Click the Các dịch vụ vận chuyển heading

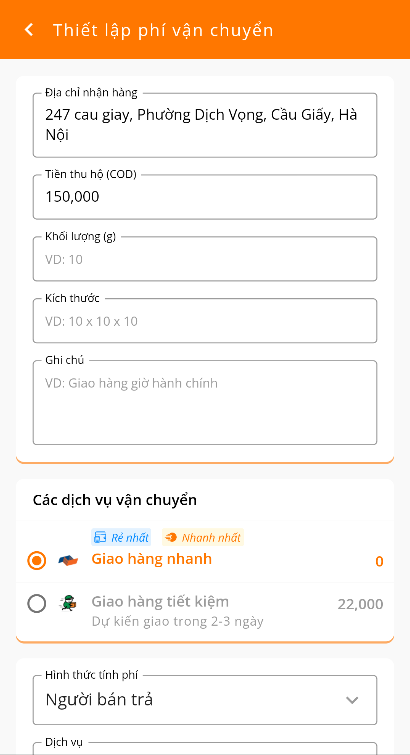[x=115, y=500]
